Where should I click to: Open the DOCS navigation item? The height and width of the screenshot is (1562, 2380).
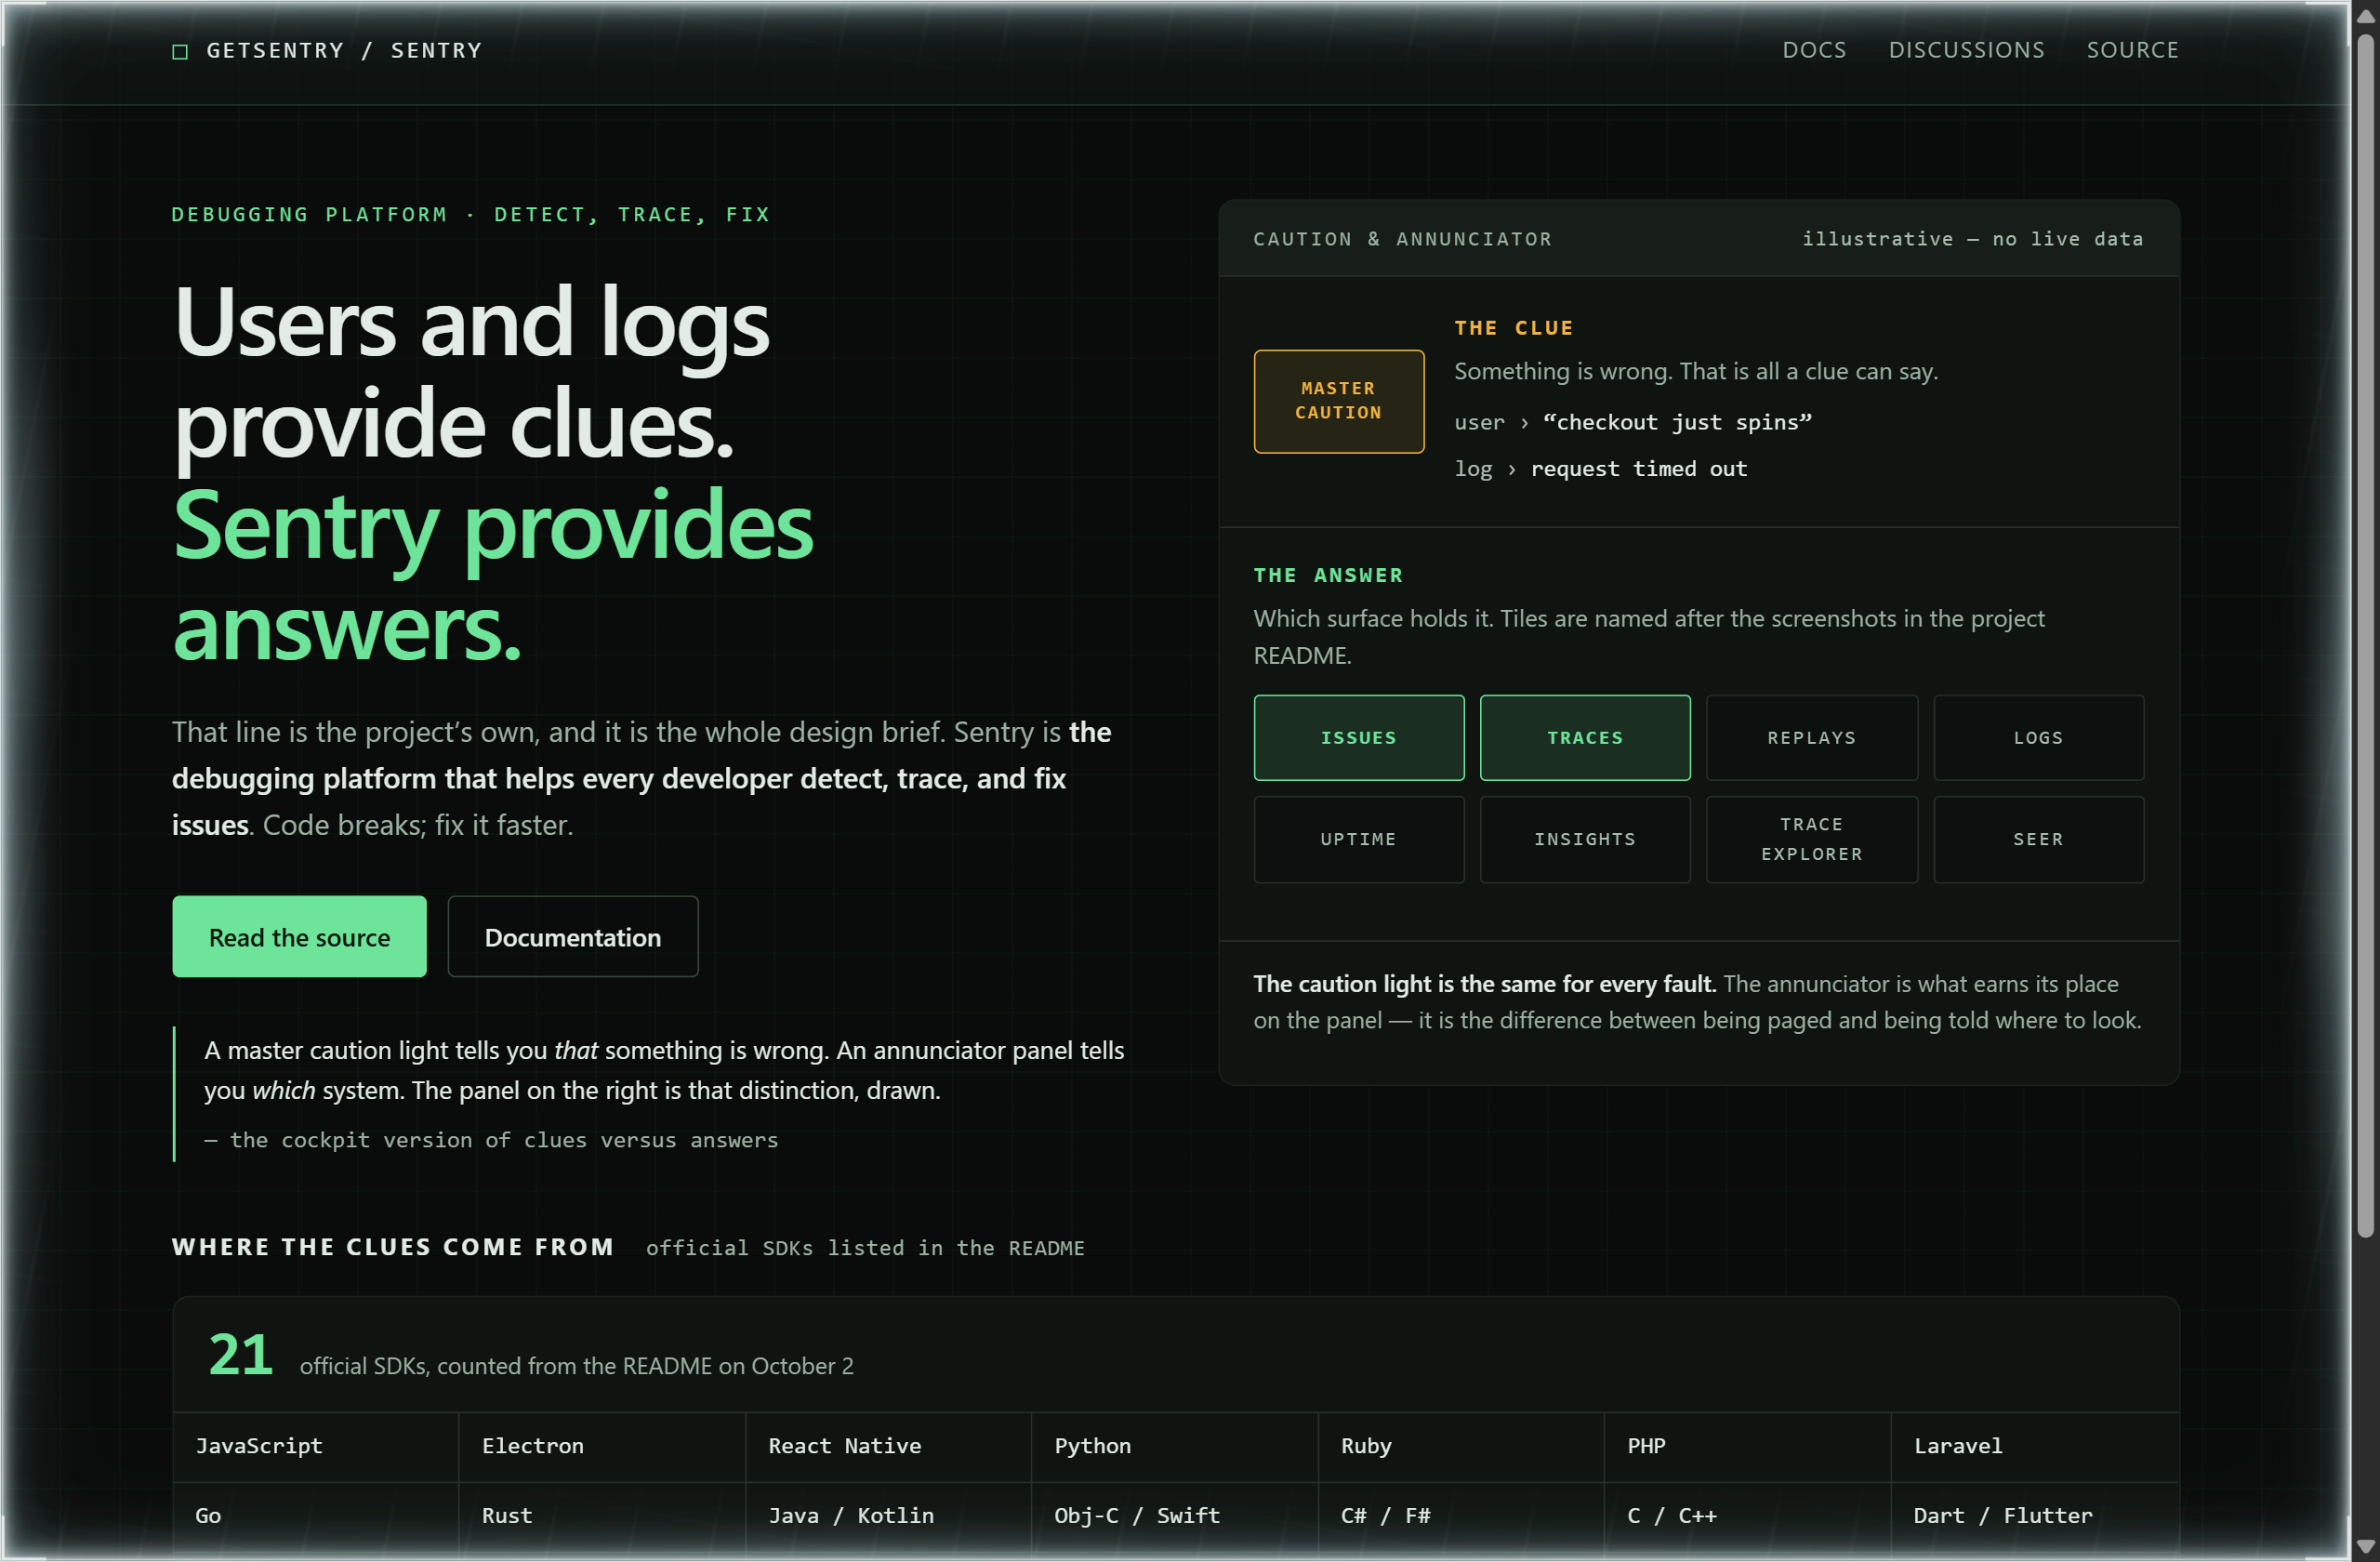(1814, 50)
